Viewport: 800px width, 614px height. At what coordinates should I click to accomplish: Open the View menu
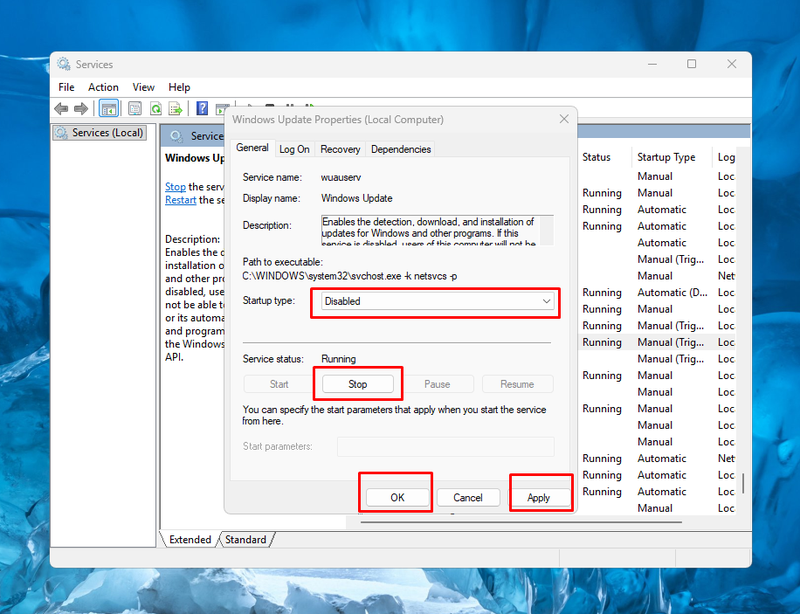tap(143, 87)
